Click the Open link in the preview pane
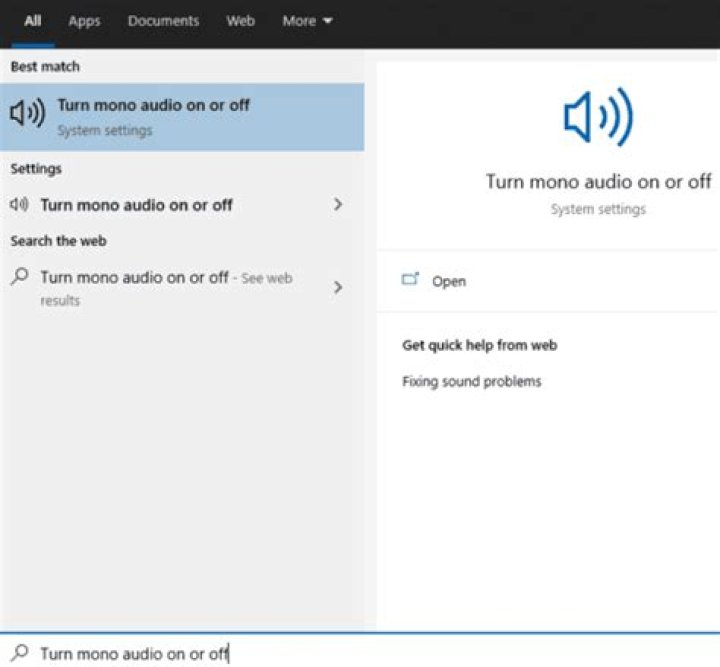Screen dimensions: 720x667 tap(449, 282)
